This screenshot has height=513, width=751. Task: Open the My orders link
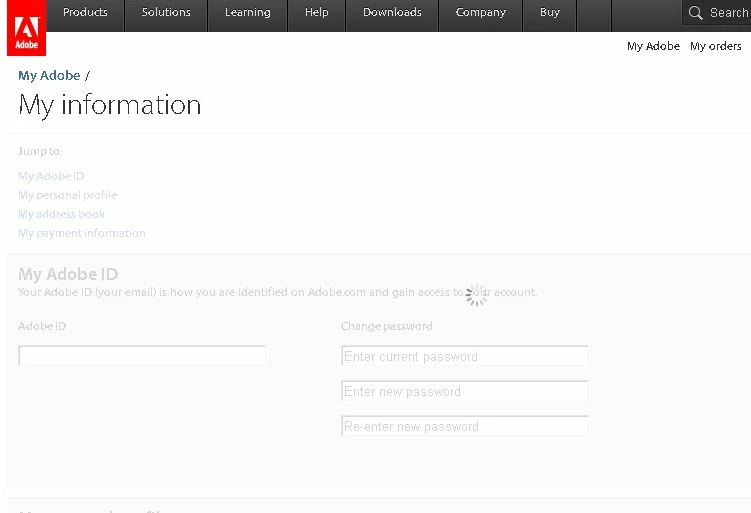(716, 46)
